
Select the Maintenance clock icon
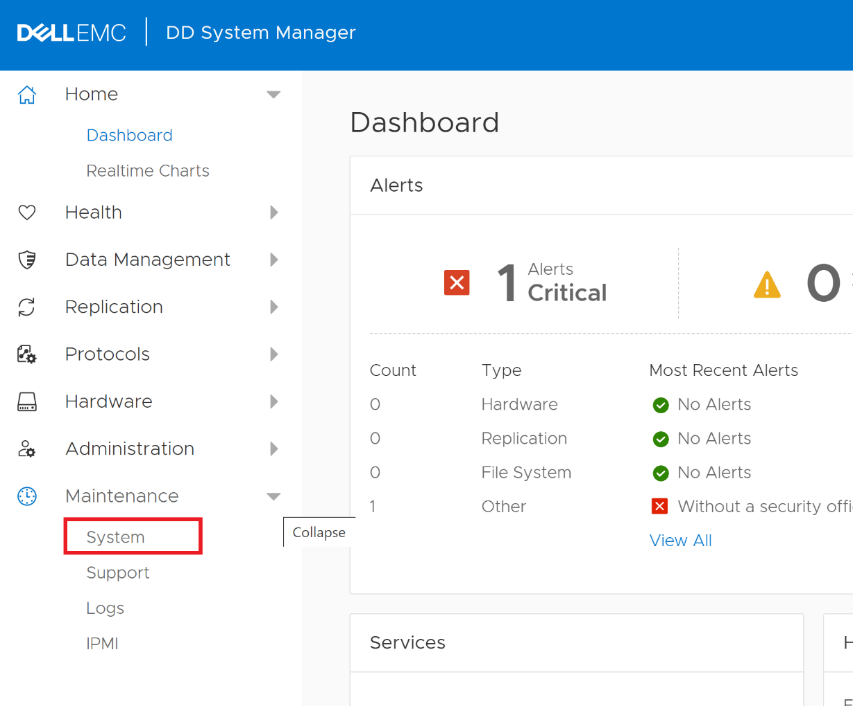26,495
